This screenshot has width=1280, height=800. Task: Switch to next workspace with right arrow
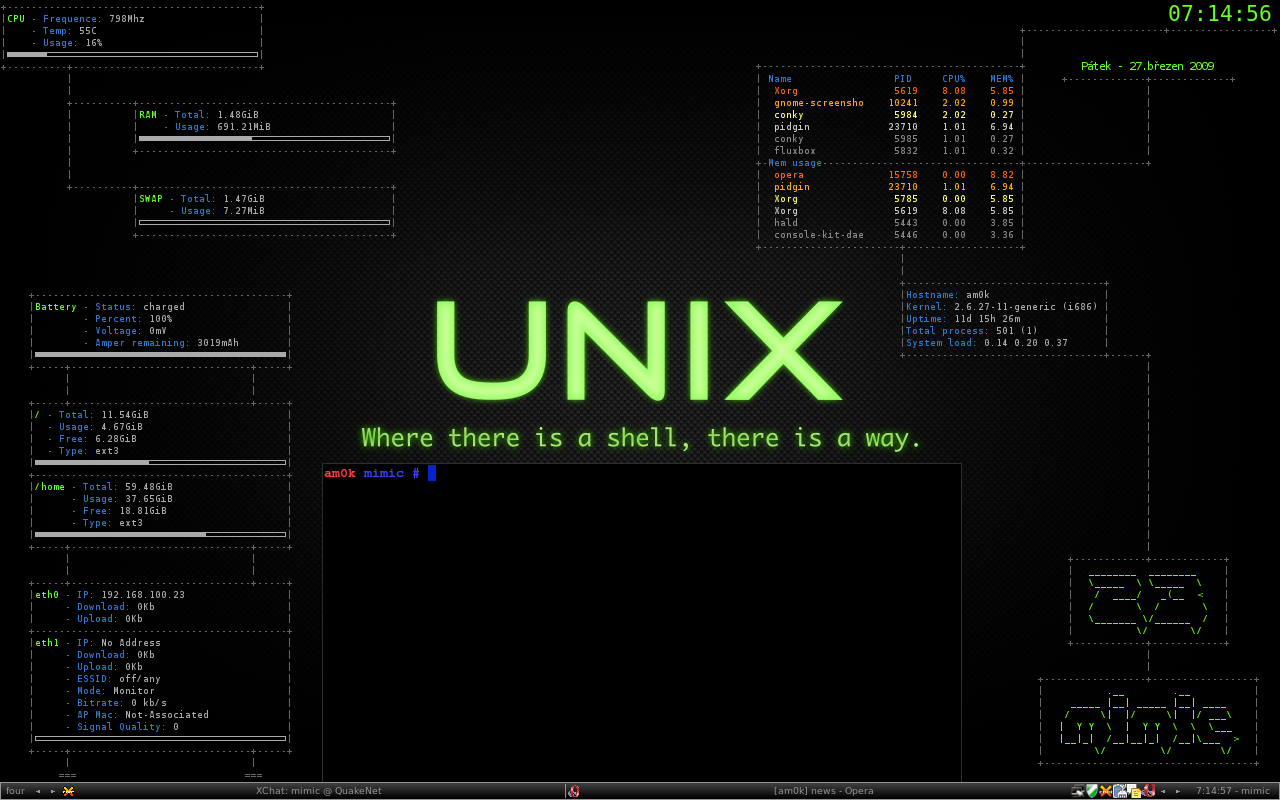pos(53,791)
